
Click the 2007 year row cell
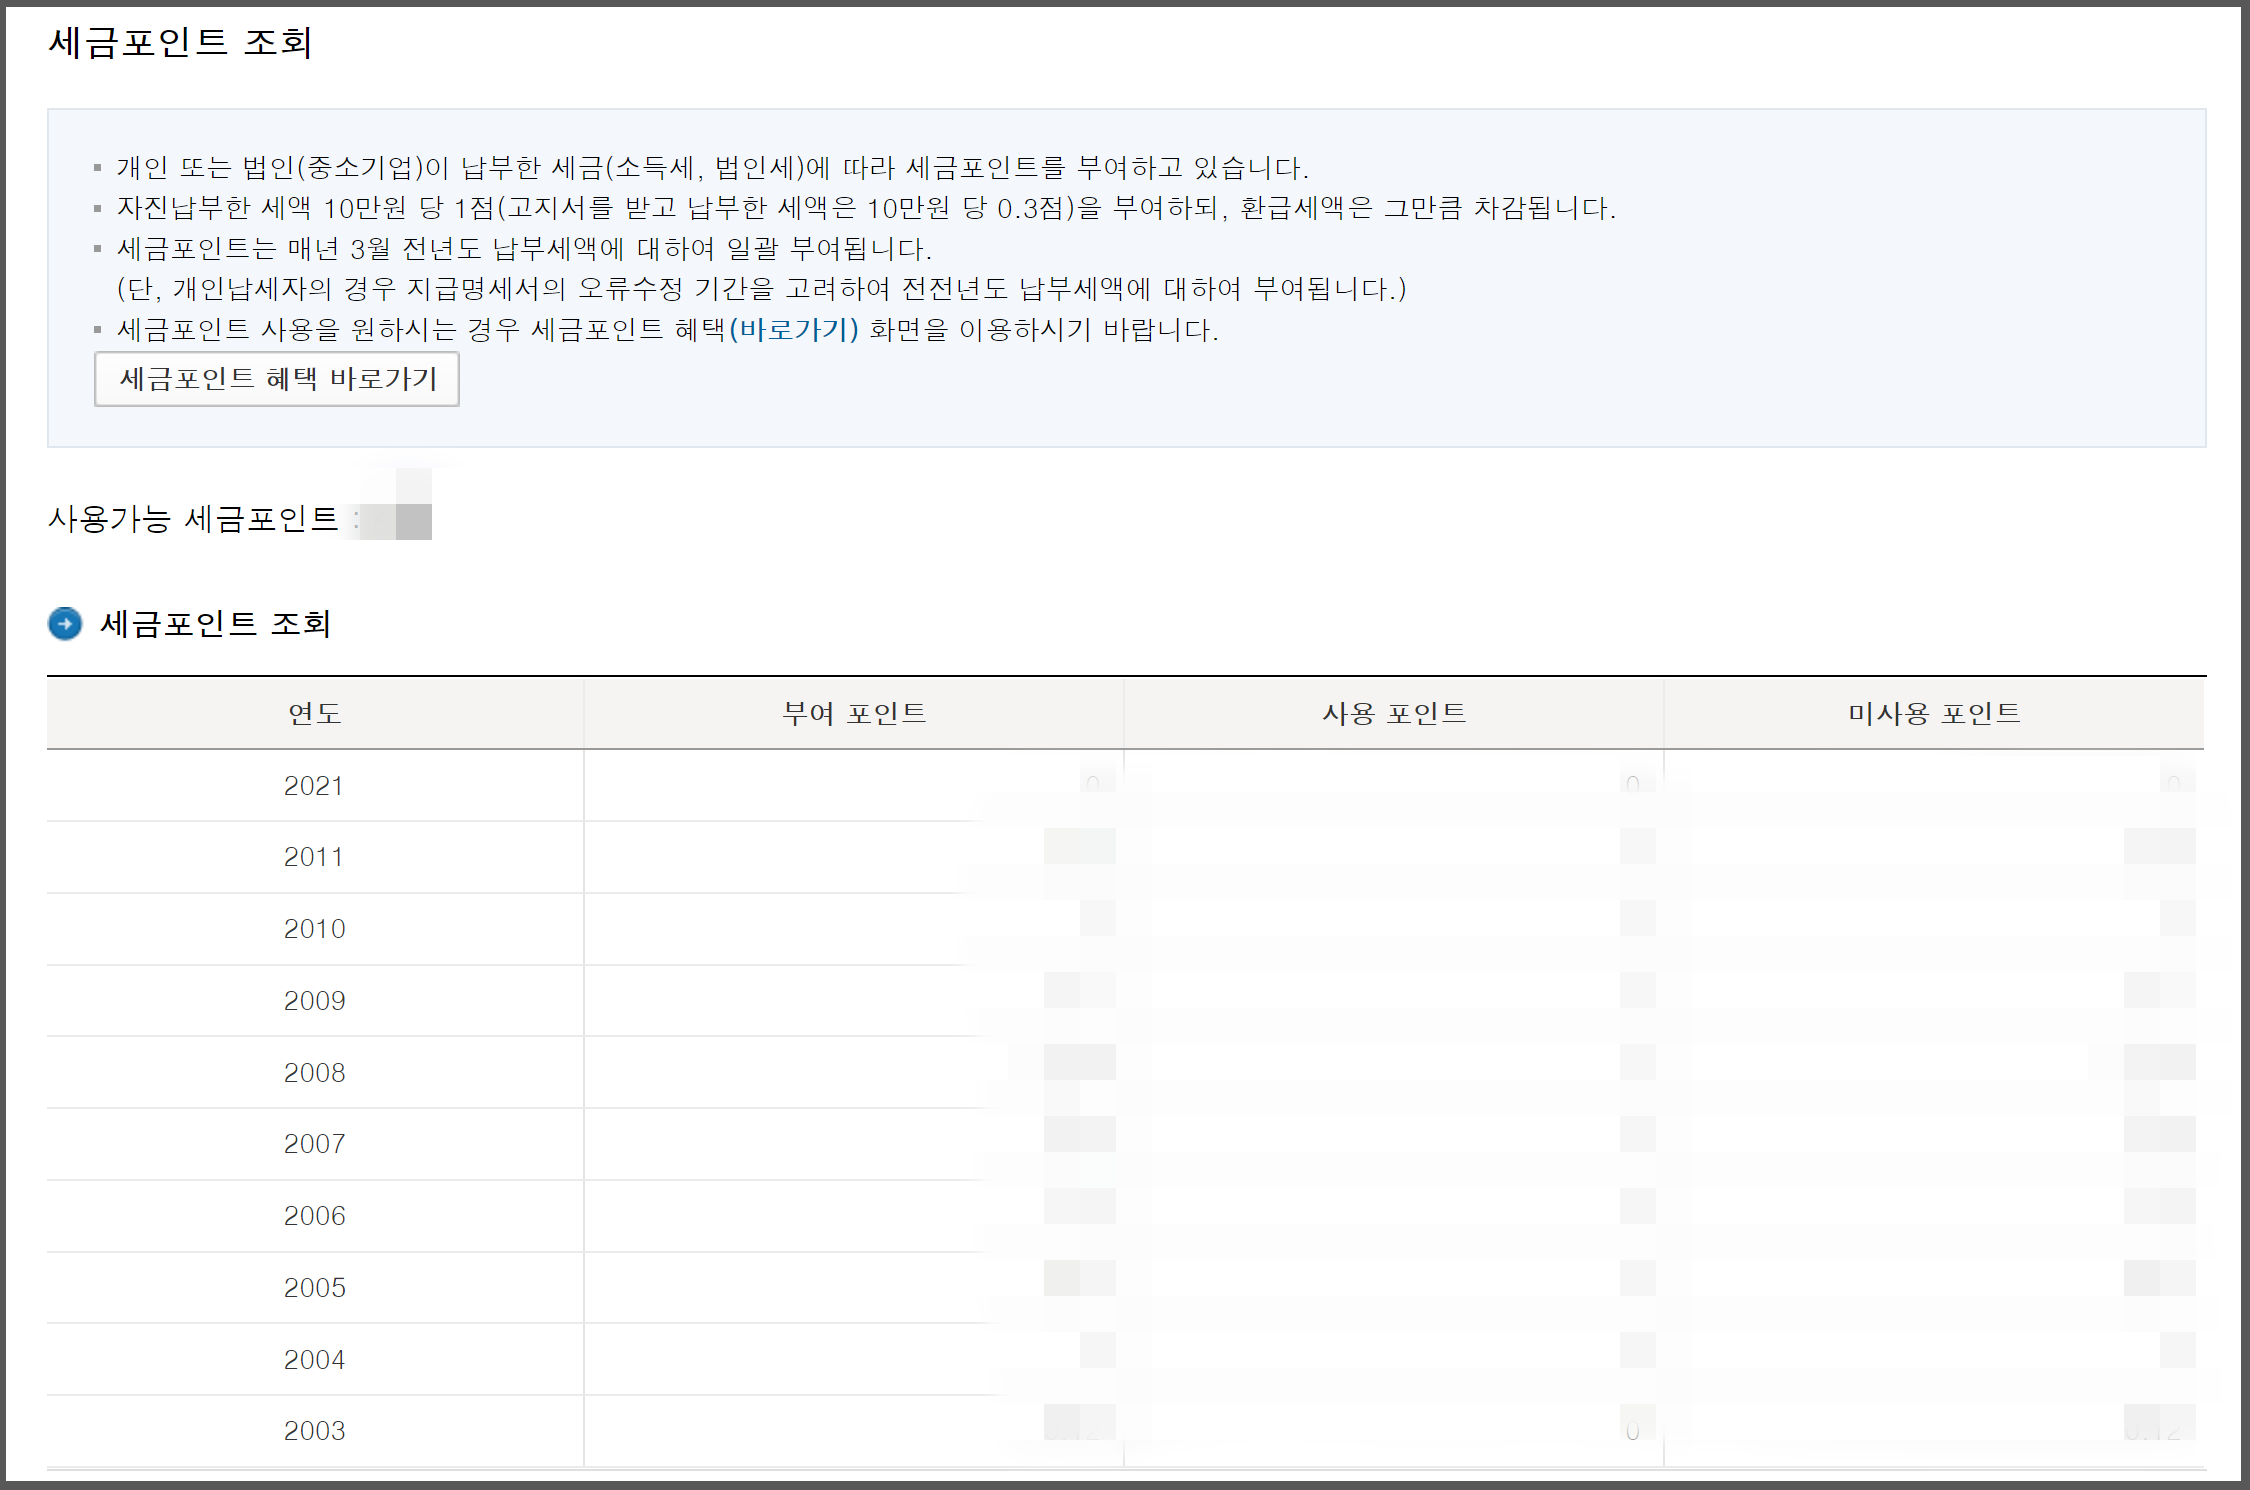click(315, 1144)
